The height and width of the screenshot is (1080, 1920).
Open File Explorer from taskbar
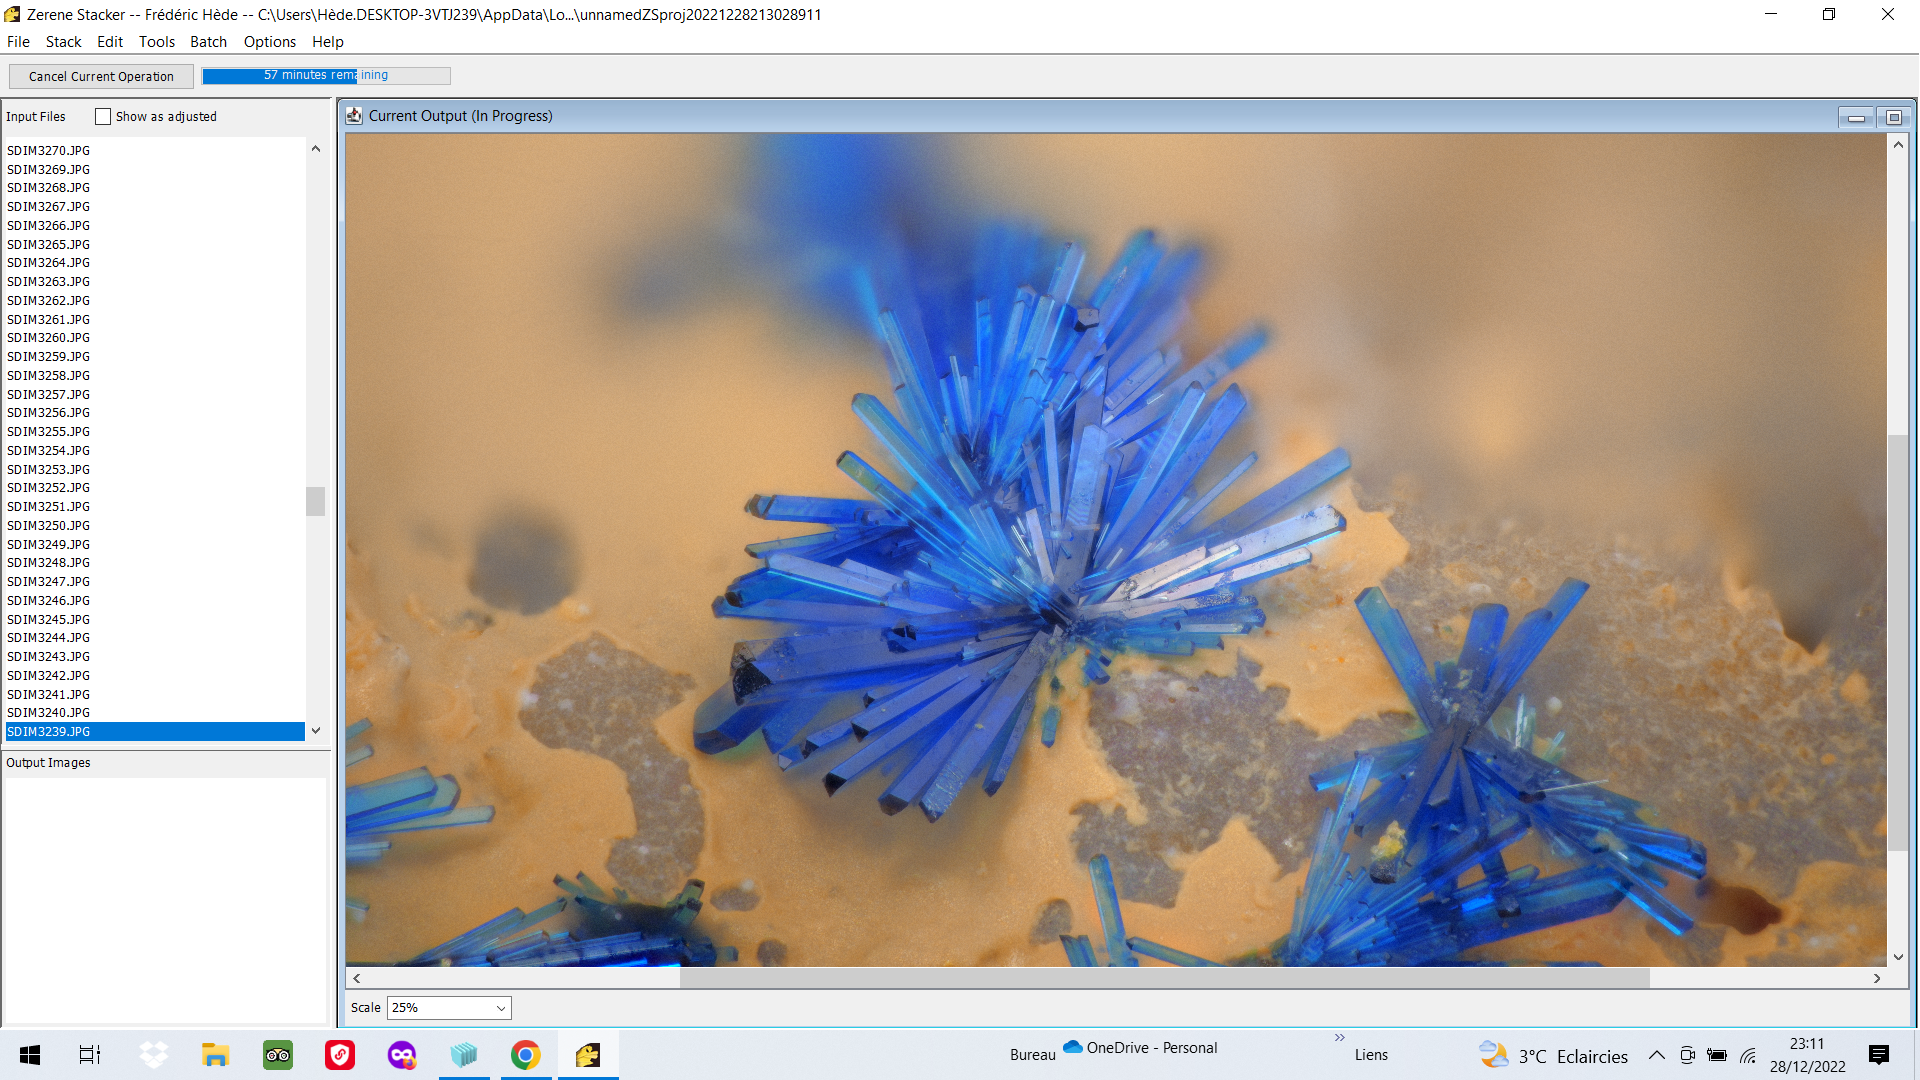click(x=215, y=1055)
